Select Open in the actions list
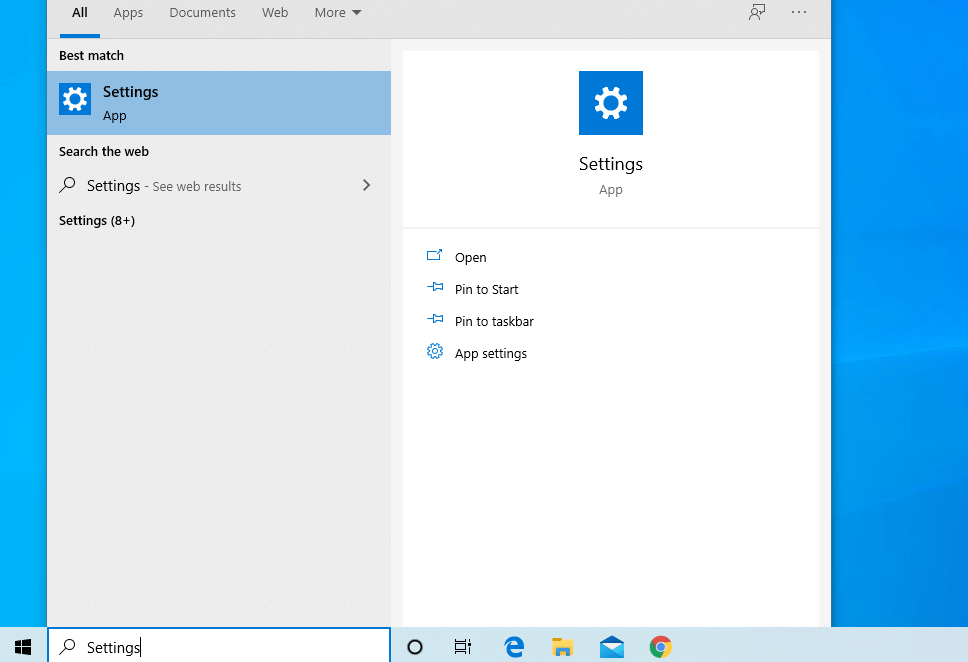The height and width of the screenshot is (662, 968). point(470,258)
